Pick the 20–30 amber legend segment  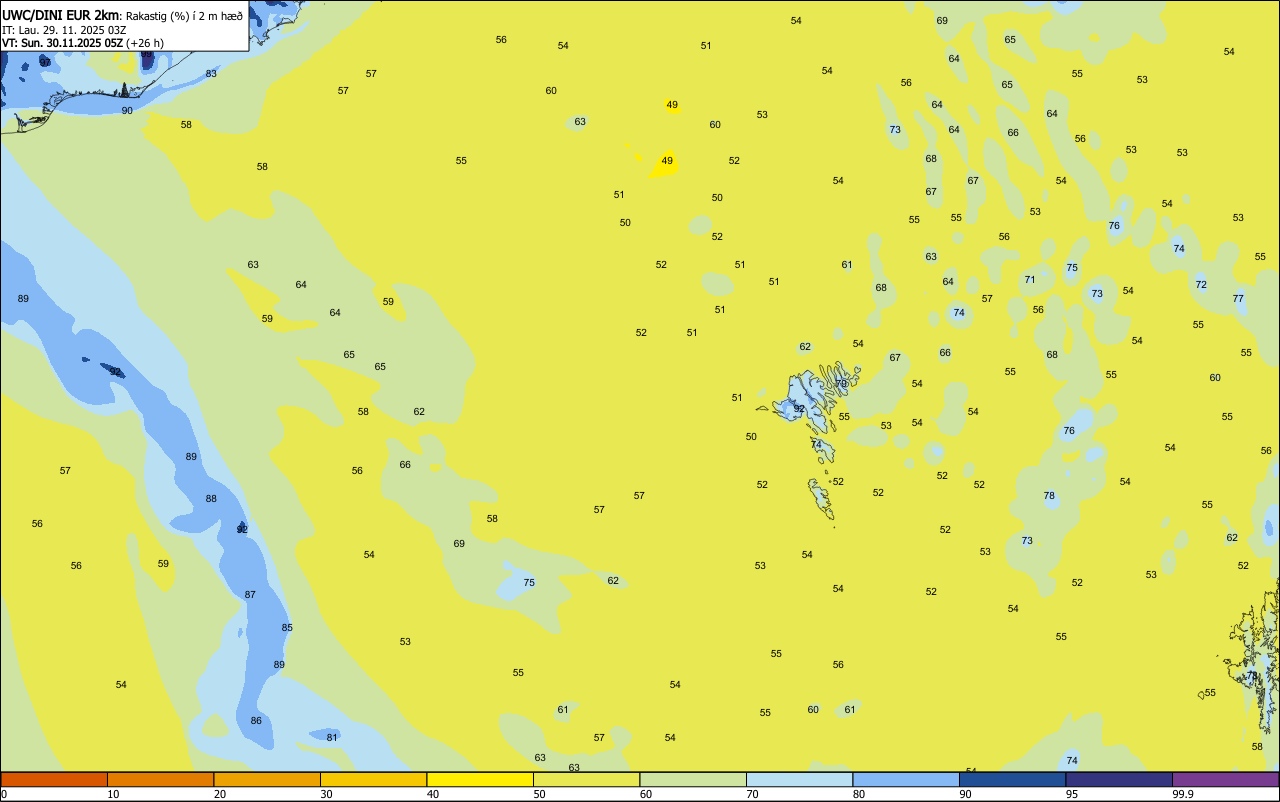(267, 779)
